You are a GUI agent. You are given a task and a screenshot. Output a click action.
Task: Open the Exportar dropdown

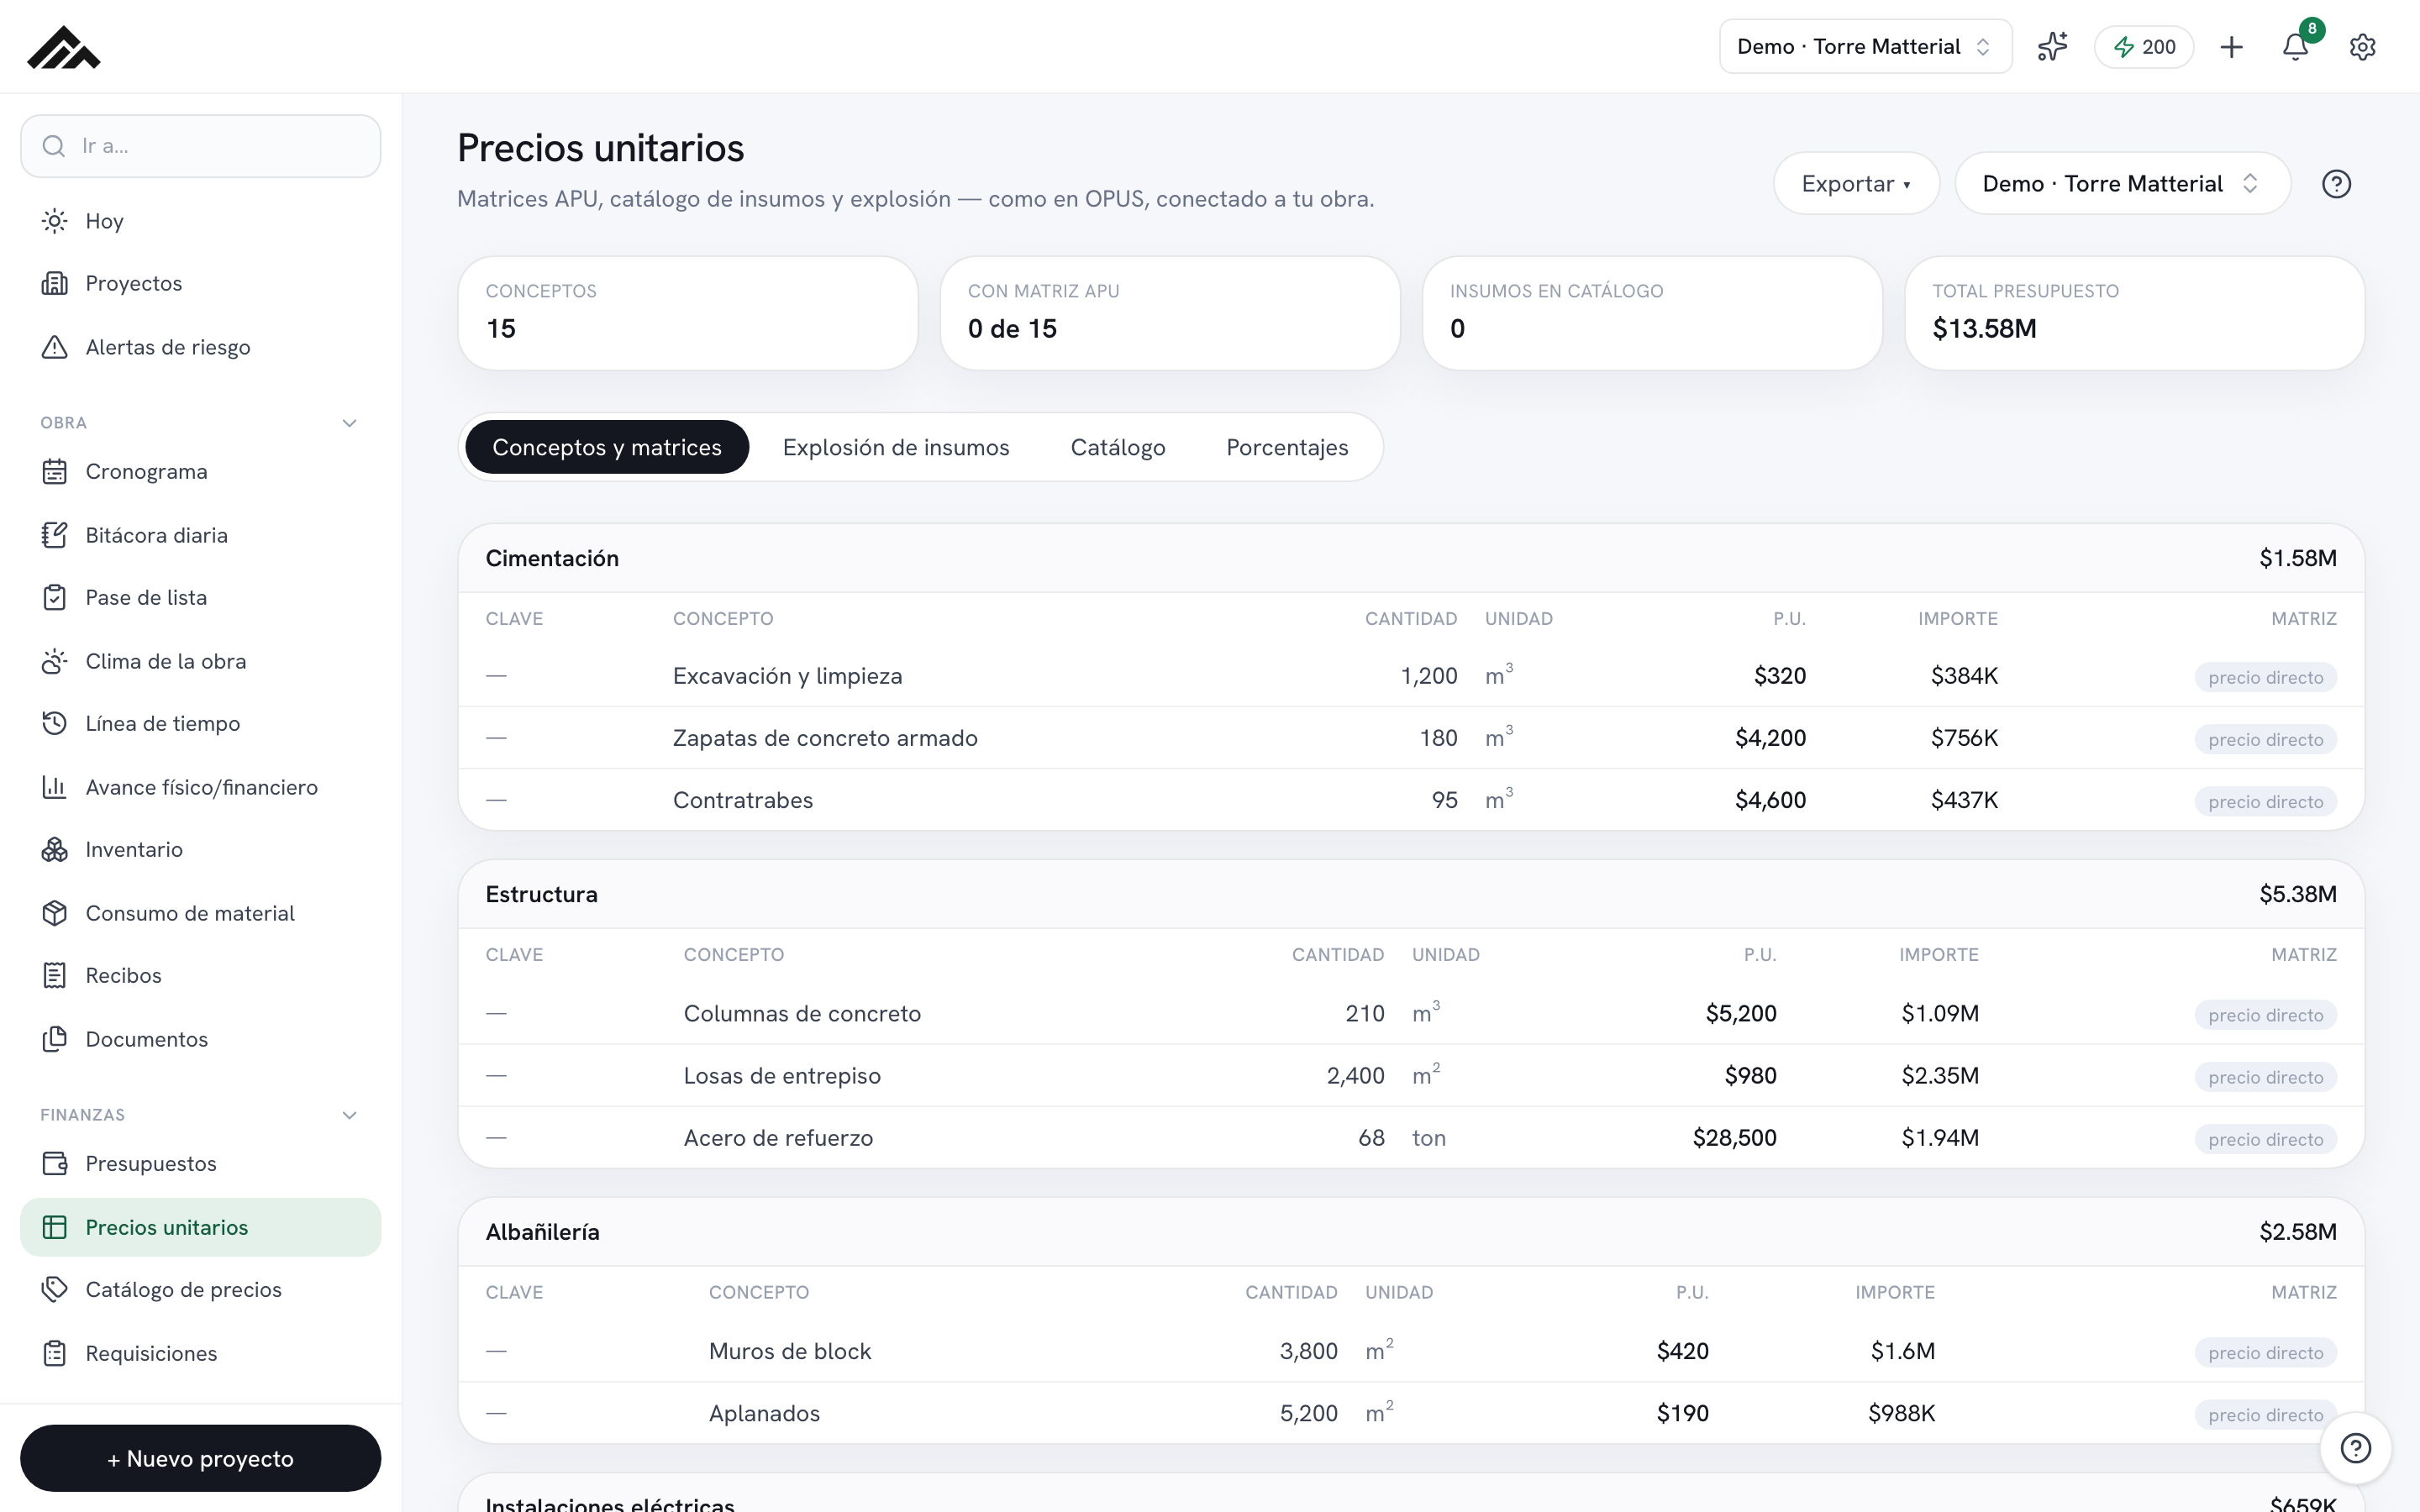pos(1856,184)
